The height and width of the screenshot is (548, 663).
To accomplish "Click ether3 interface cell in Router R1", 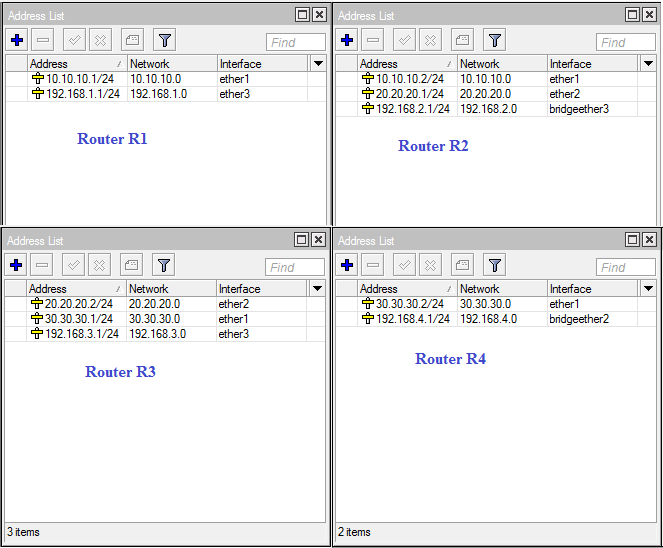I will click(263, 94).
